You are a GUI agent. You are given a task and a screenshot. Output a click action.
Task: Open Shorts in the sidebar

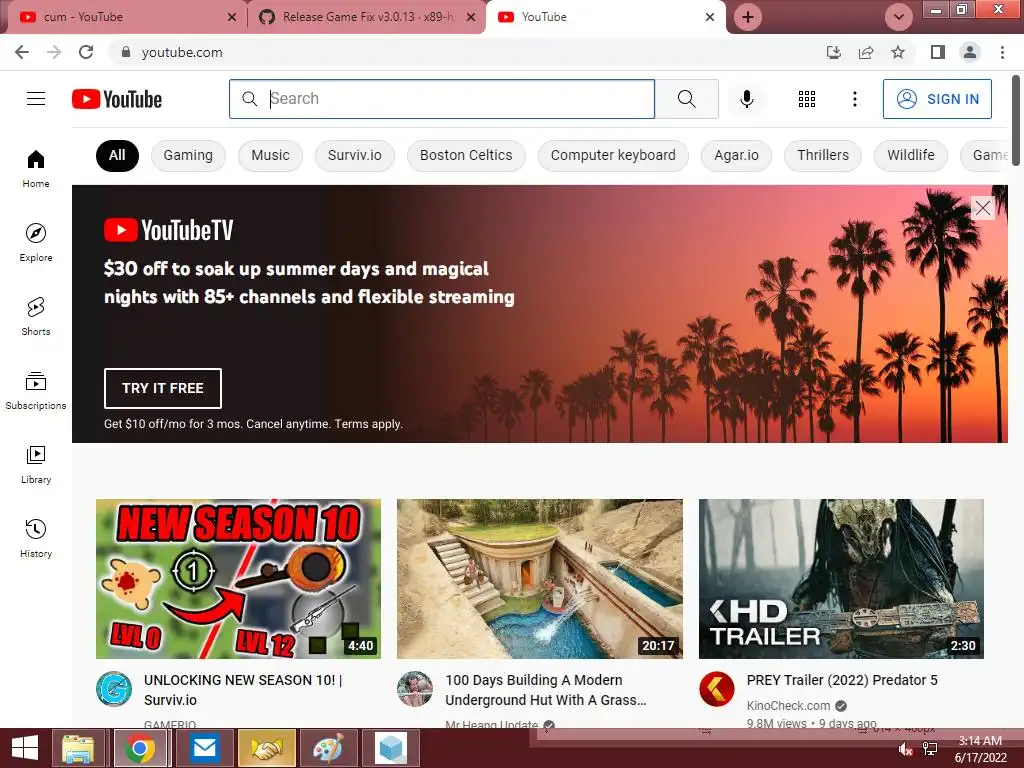click(x=36, y=316)
